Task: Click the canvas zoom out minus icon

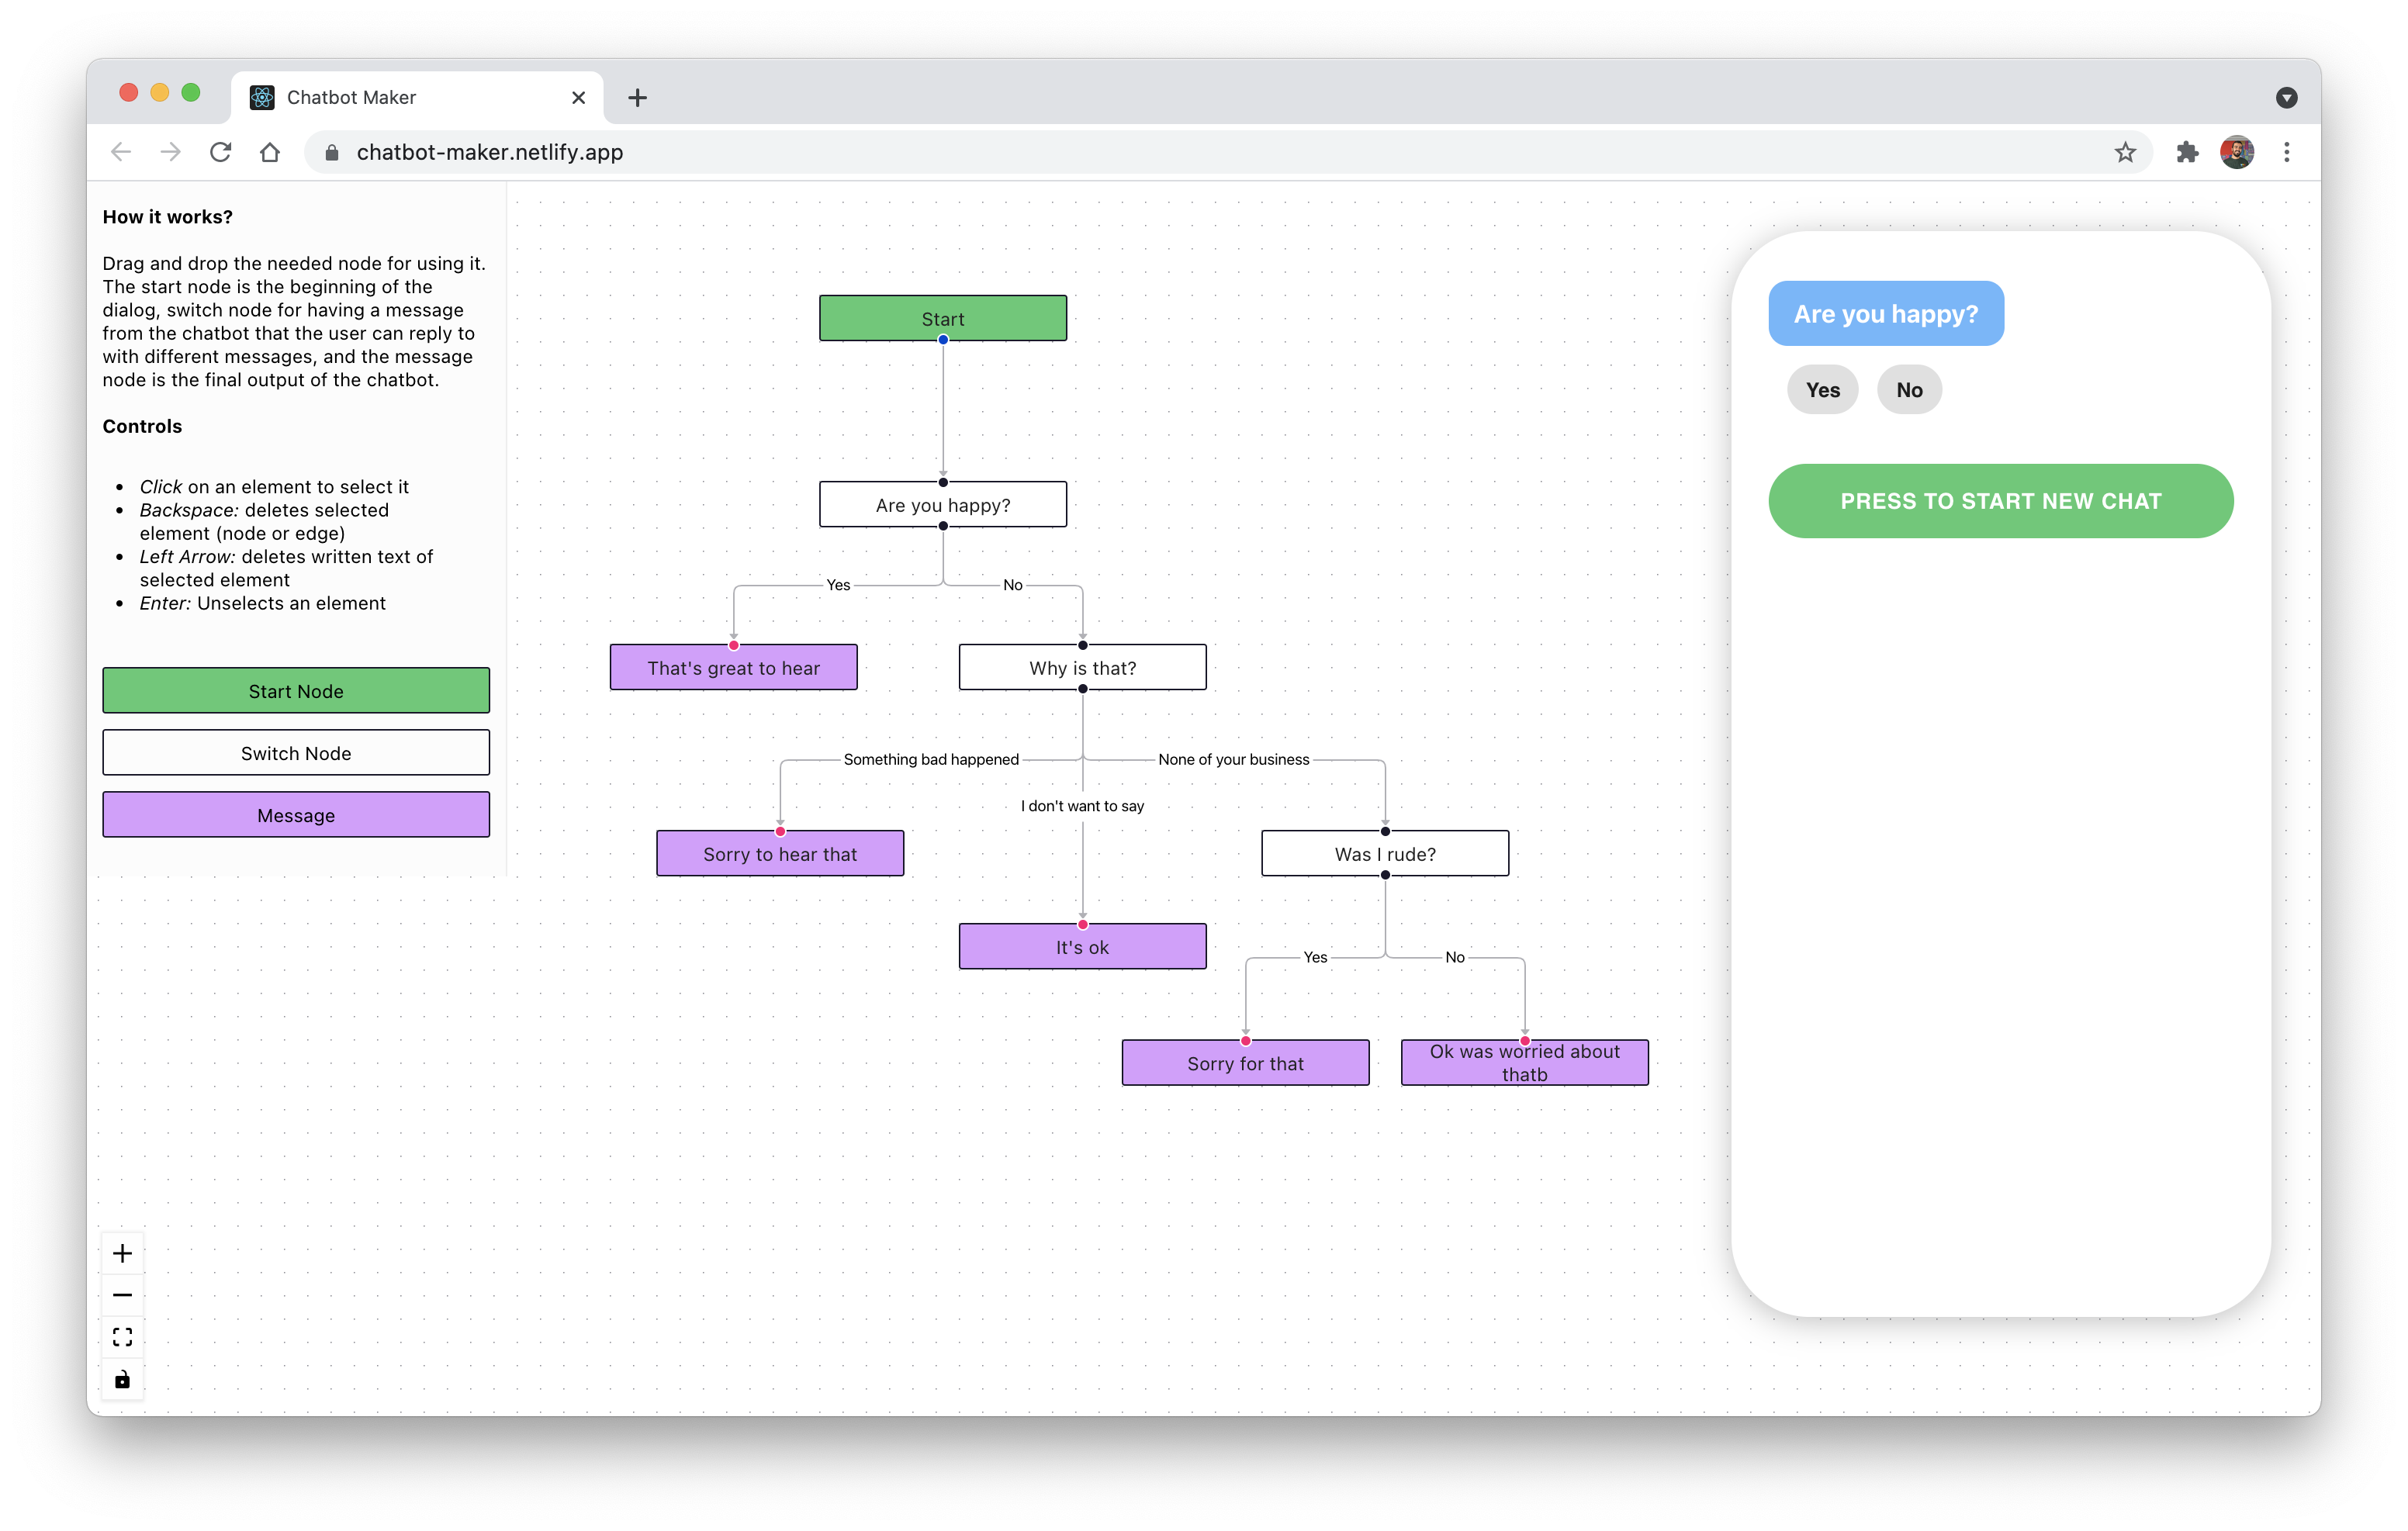Action: point(122,1295)
